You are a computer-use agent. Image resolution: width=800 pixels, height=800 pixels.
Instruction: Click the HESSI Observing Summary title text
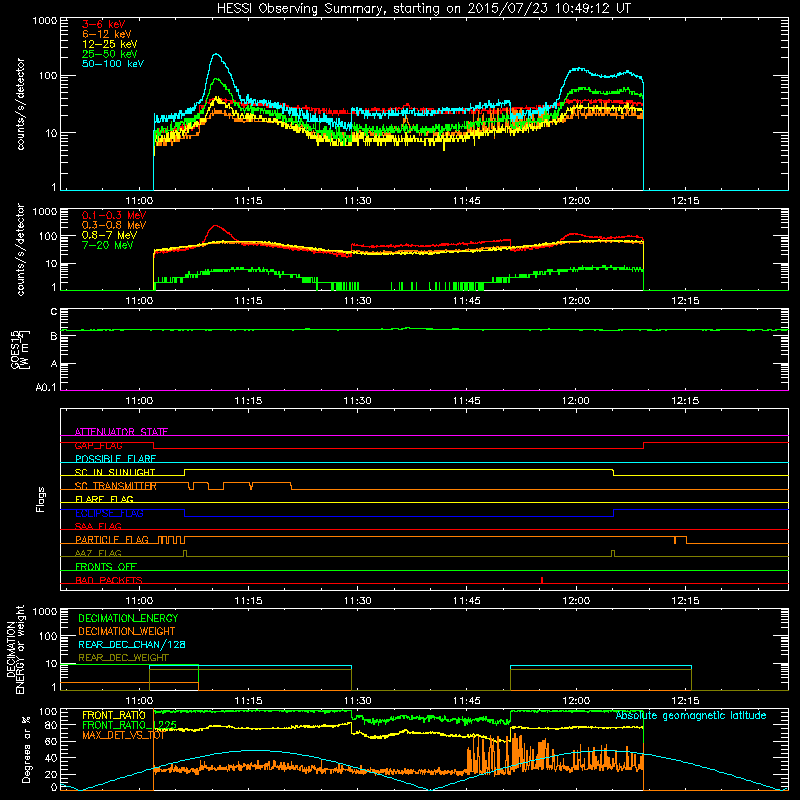coord(423,9)
